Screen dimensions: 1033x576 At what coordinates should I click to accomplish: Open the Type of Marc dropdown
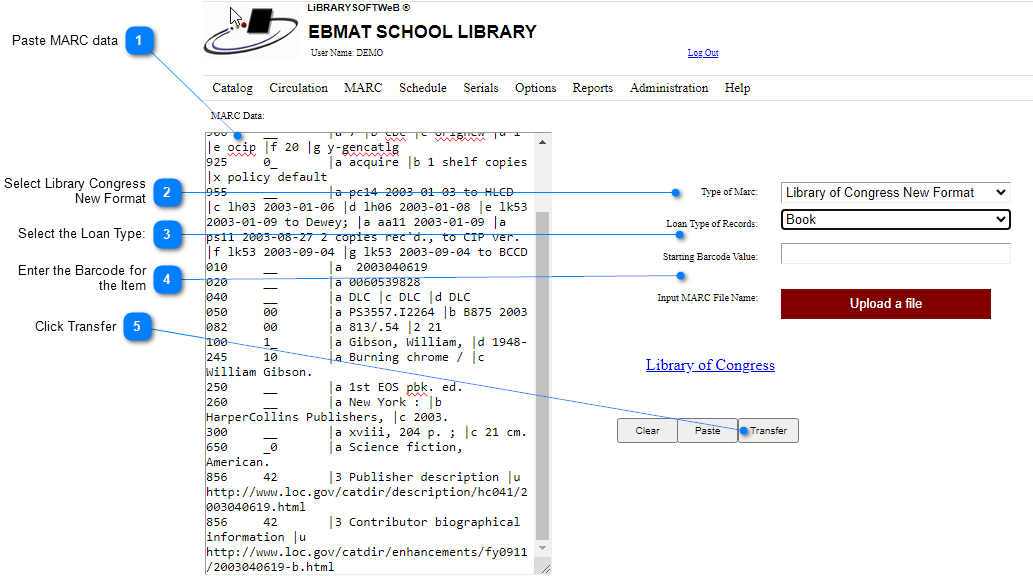tap(895, 193)
